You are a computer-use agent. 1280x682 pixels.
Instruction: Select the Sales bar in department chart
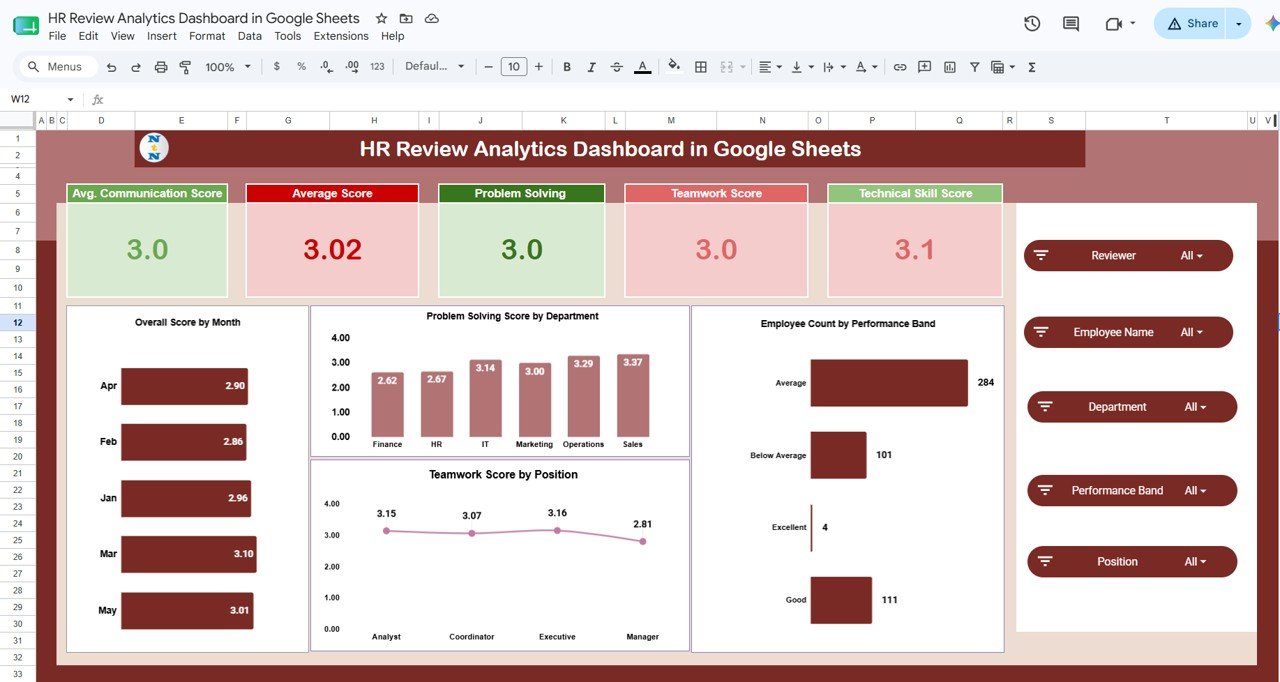(x=633, y=395)
